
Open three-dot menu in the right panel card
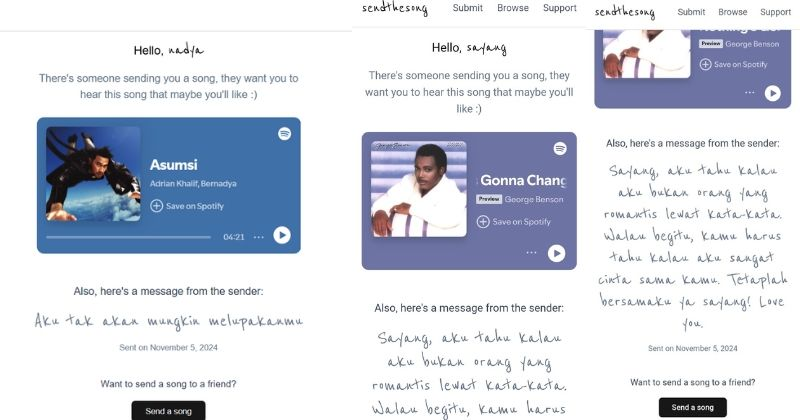749,92
